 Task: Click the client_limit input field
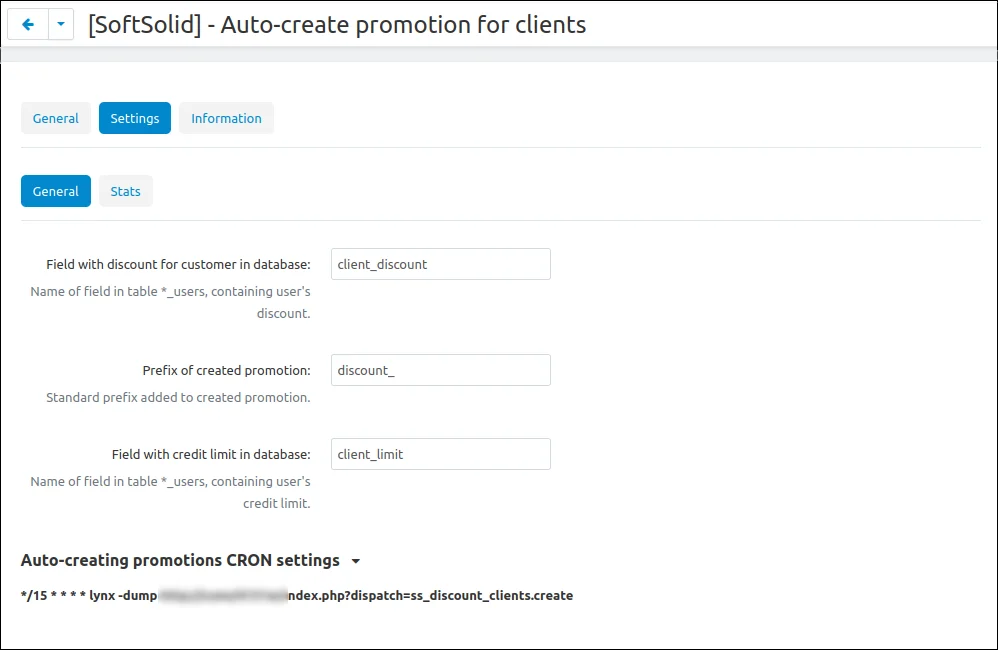click(440, 454)
